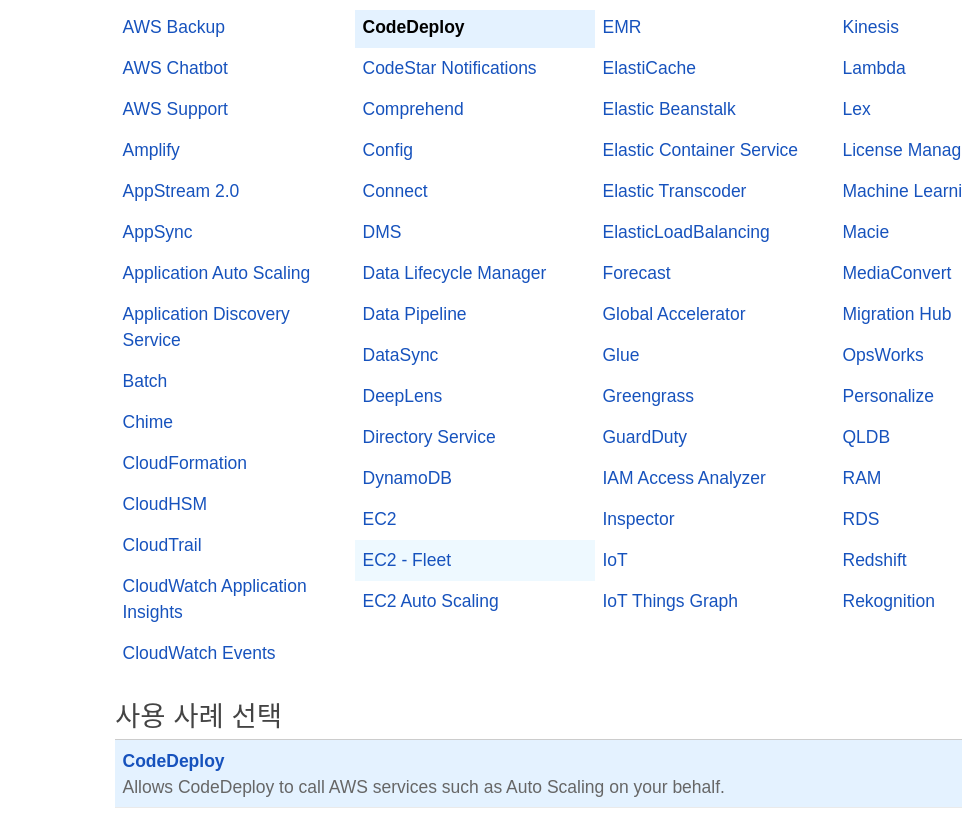The width and height of the screenshot is (962, 820).
Task: Choose the Kinesis service
Action: [x=871, y=27]
